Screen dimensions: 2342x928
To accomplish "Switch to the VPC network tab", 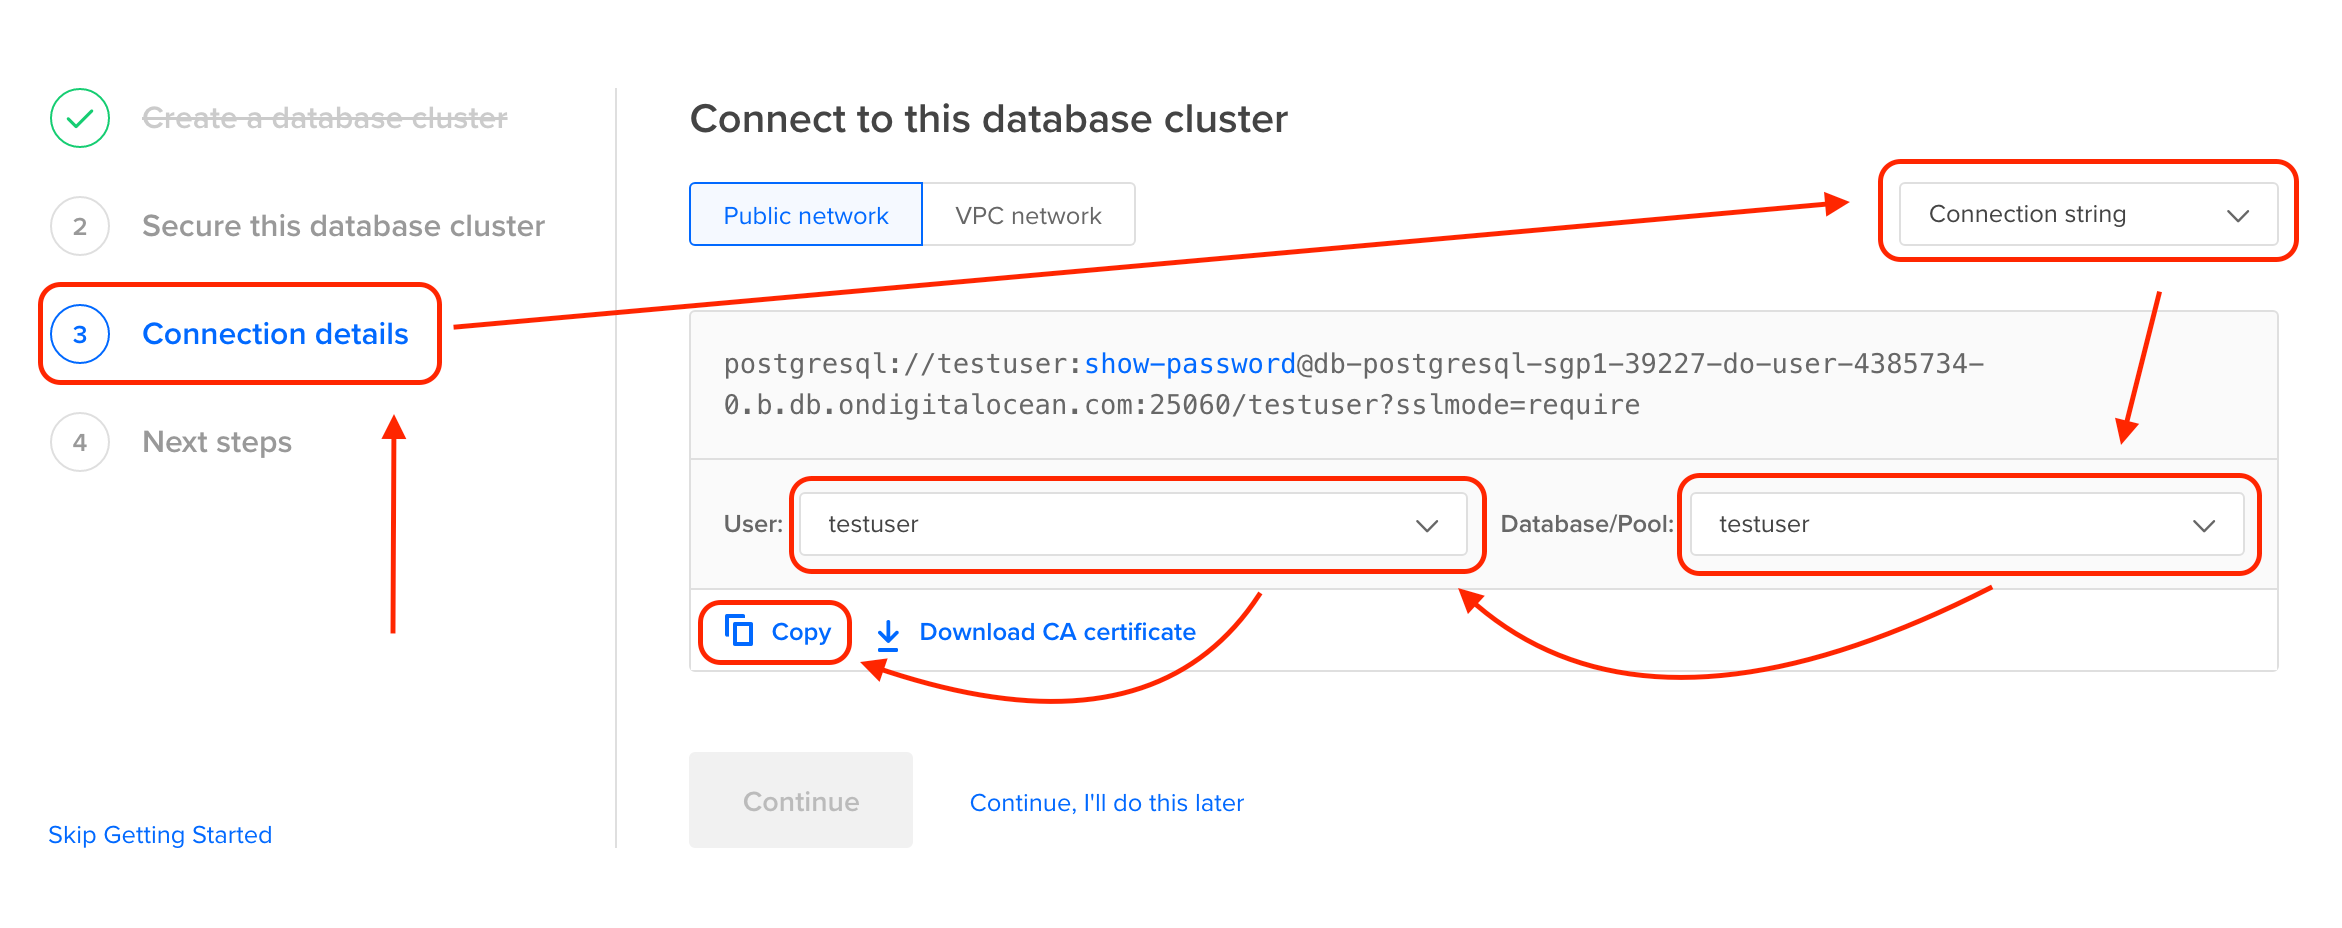I will click(x=1029, y=214).
